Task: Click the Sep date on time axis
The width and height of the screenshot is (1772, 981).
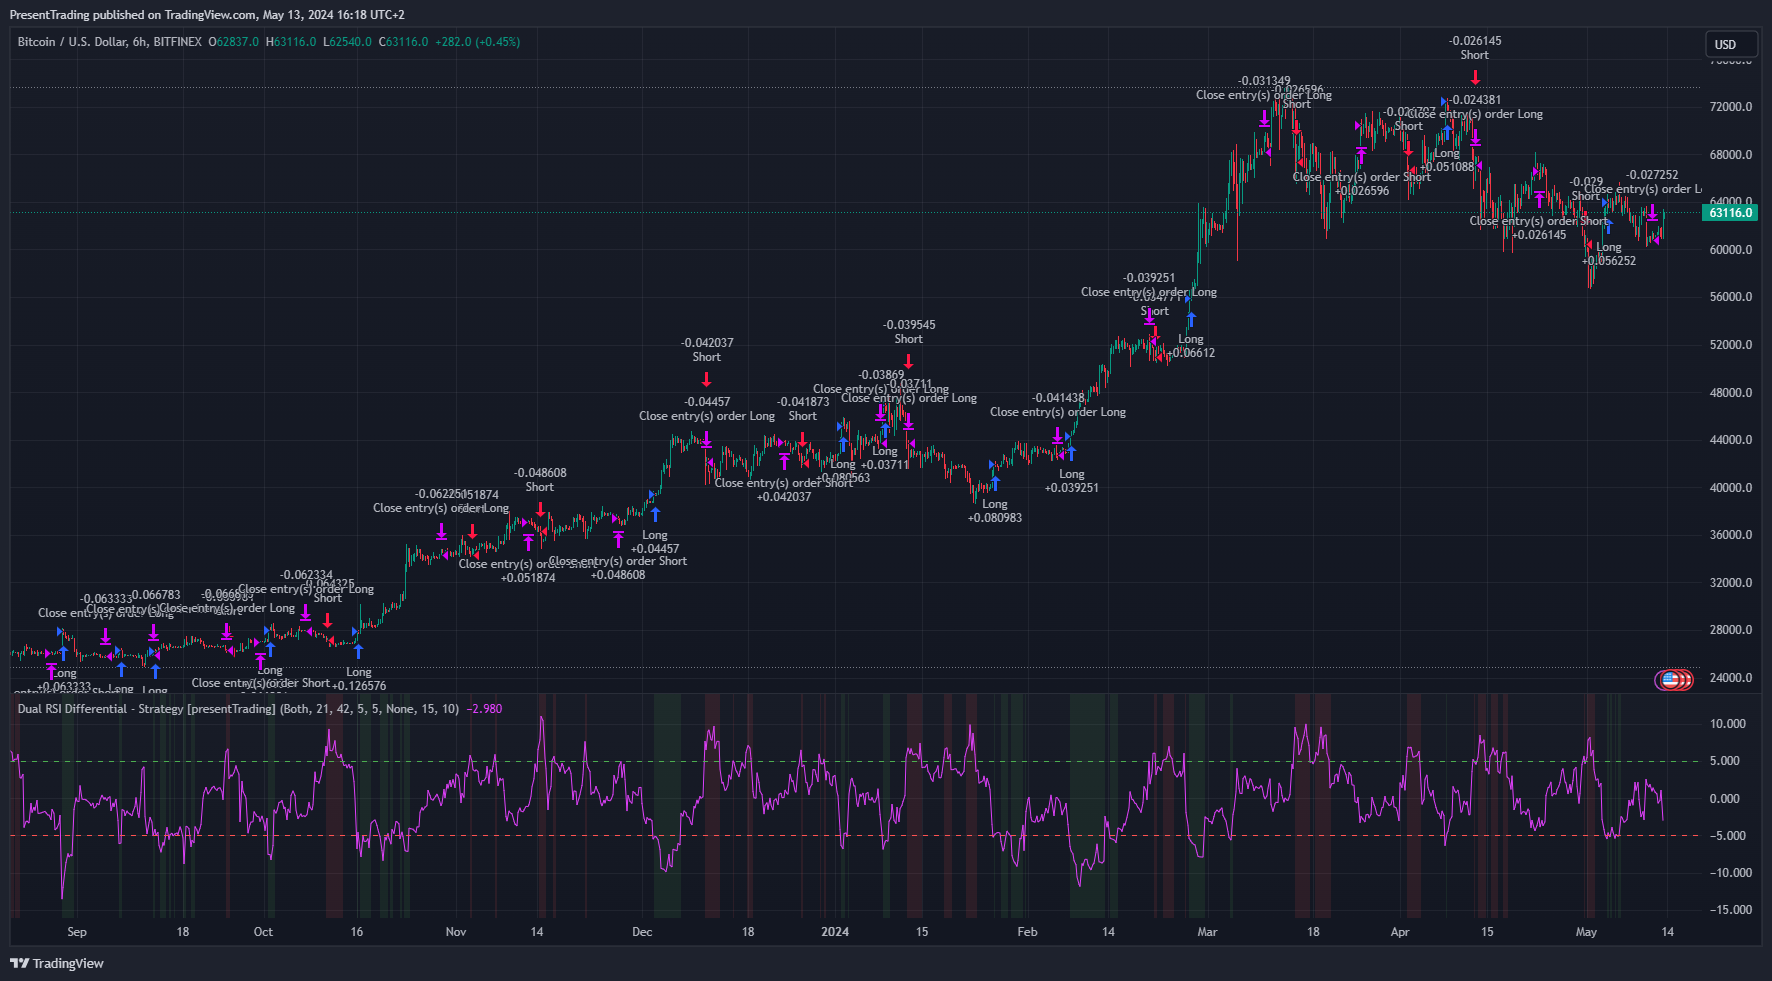Action: click(77, 932)
